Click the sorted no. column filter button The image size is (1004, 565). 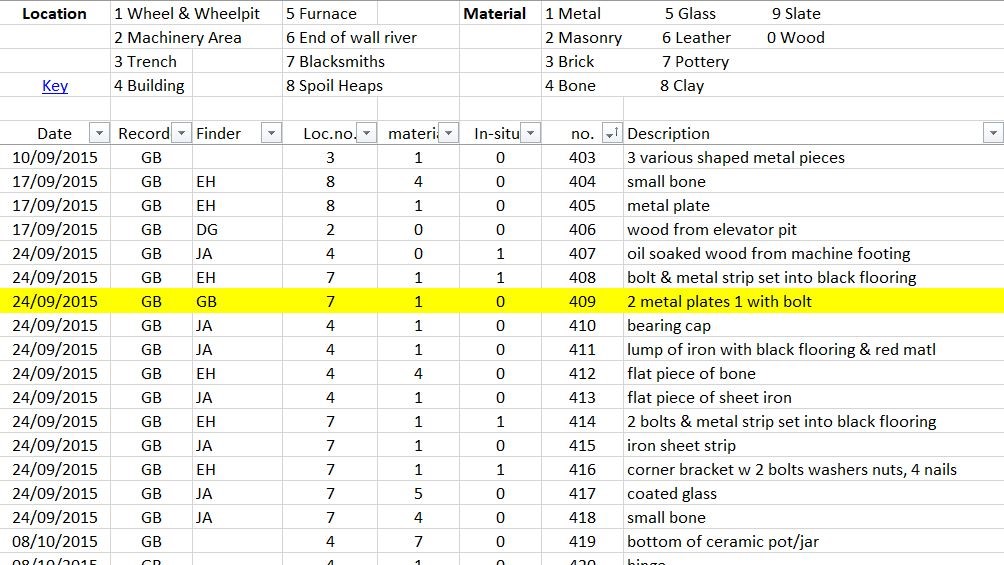(x=612, y=133)
